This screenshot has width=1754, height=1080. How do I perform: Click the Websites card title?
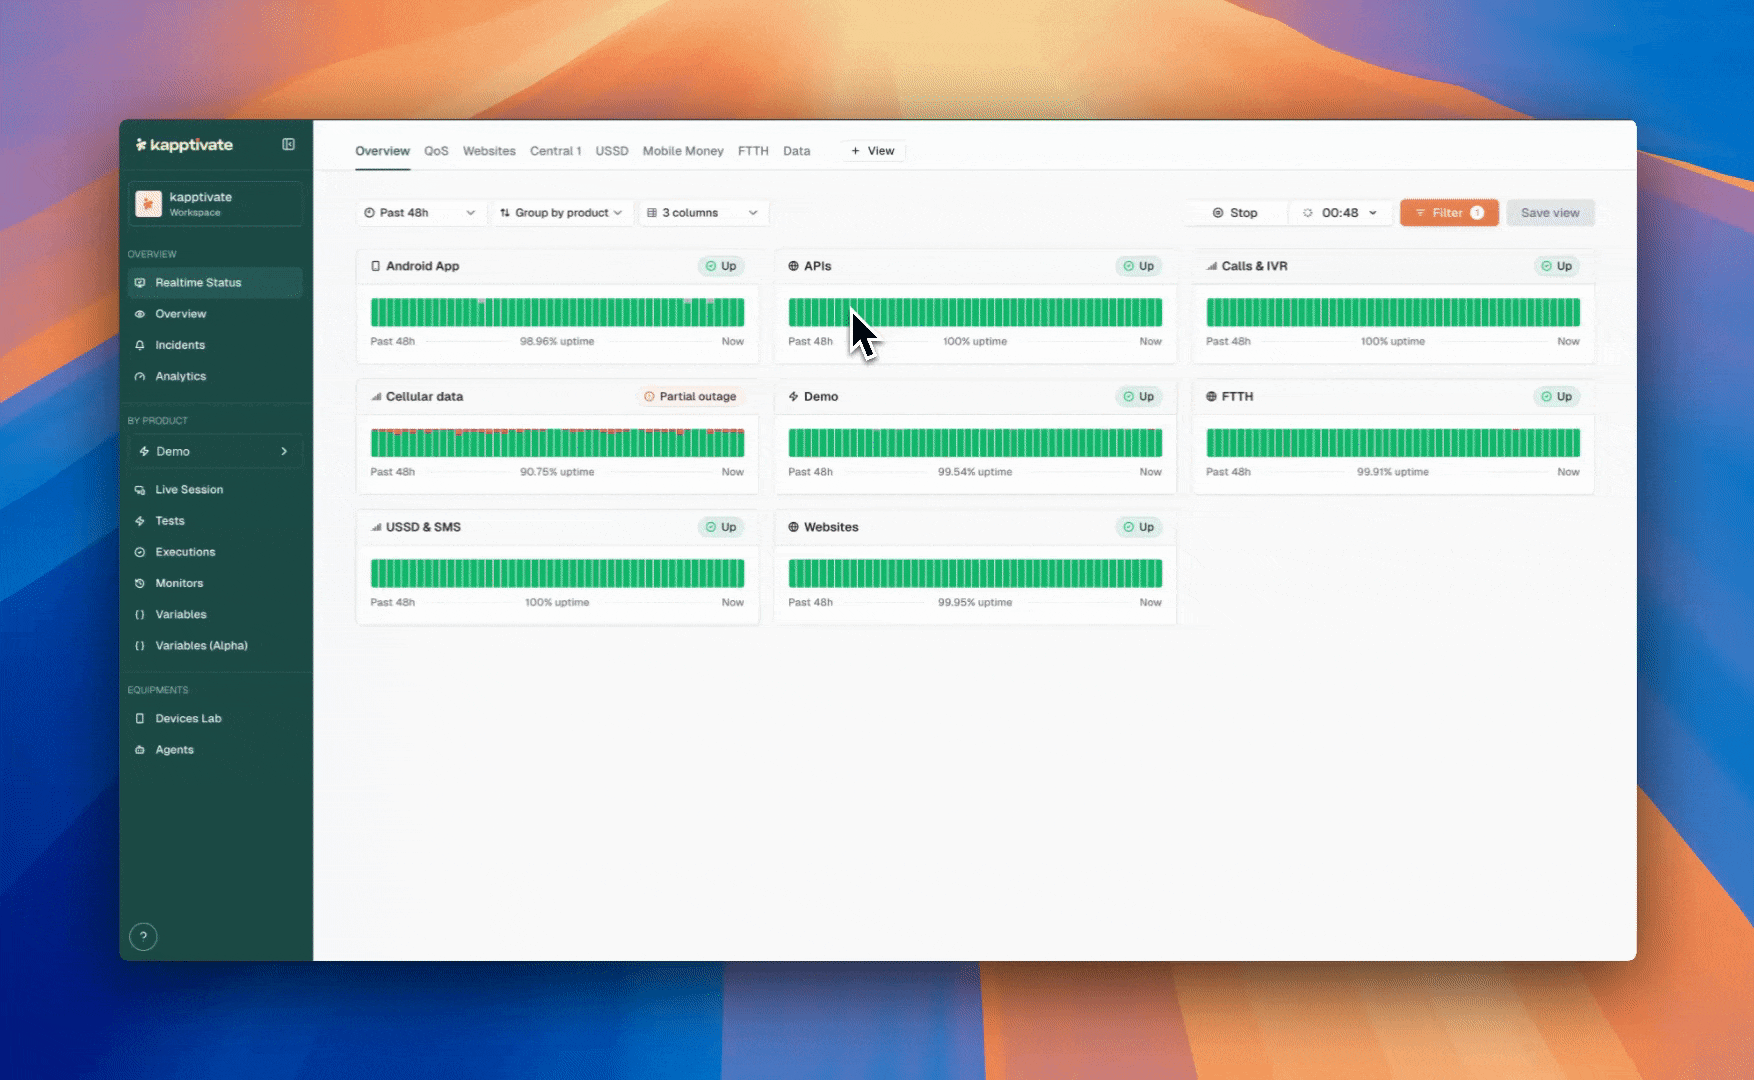pos(831,527)
